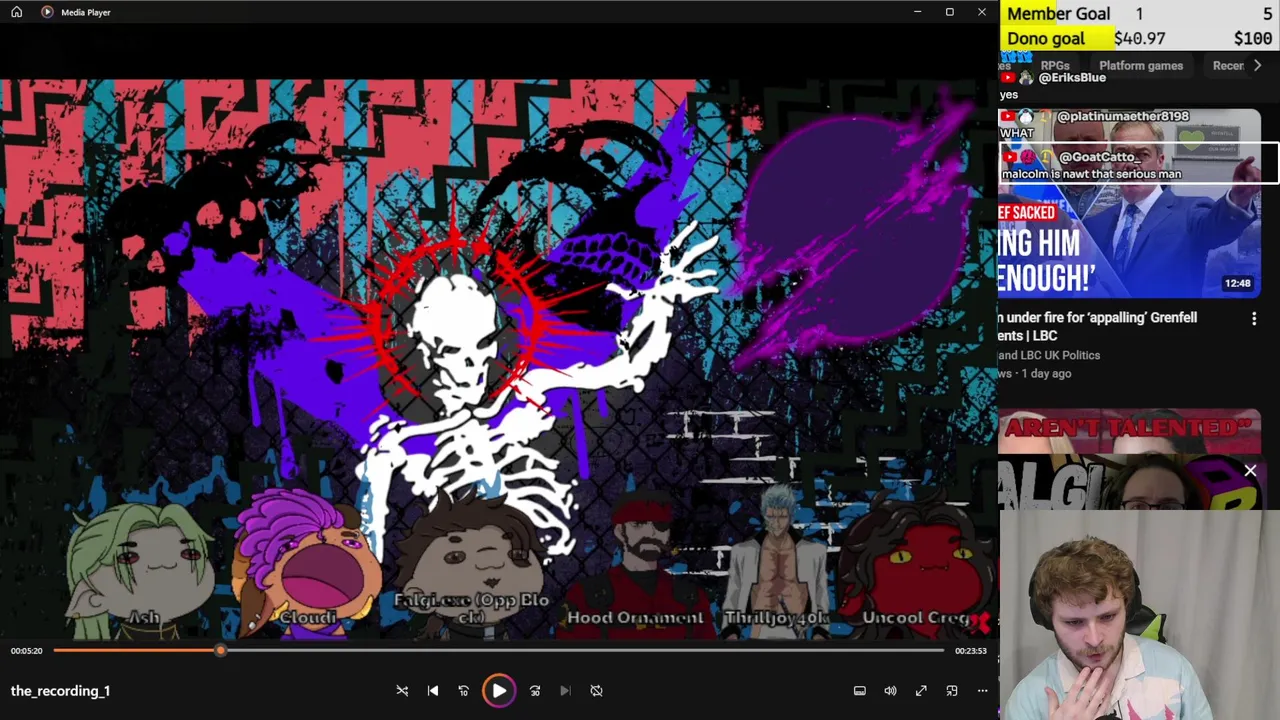Select the Platform games category chip
Image resolution: width=1280 pixels, height=720 pixels.
click(1141, 66)
